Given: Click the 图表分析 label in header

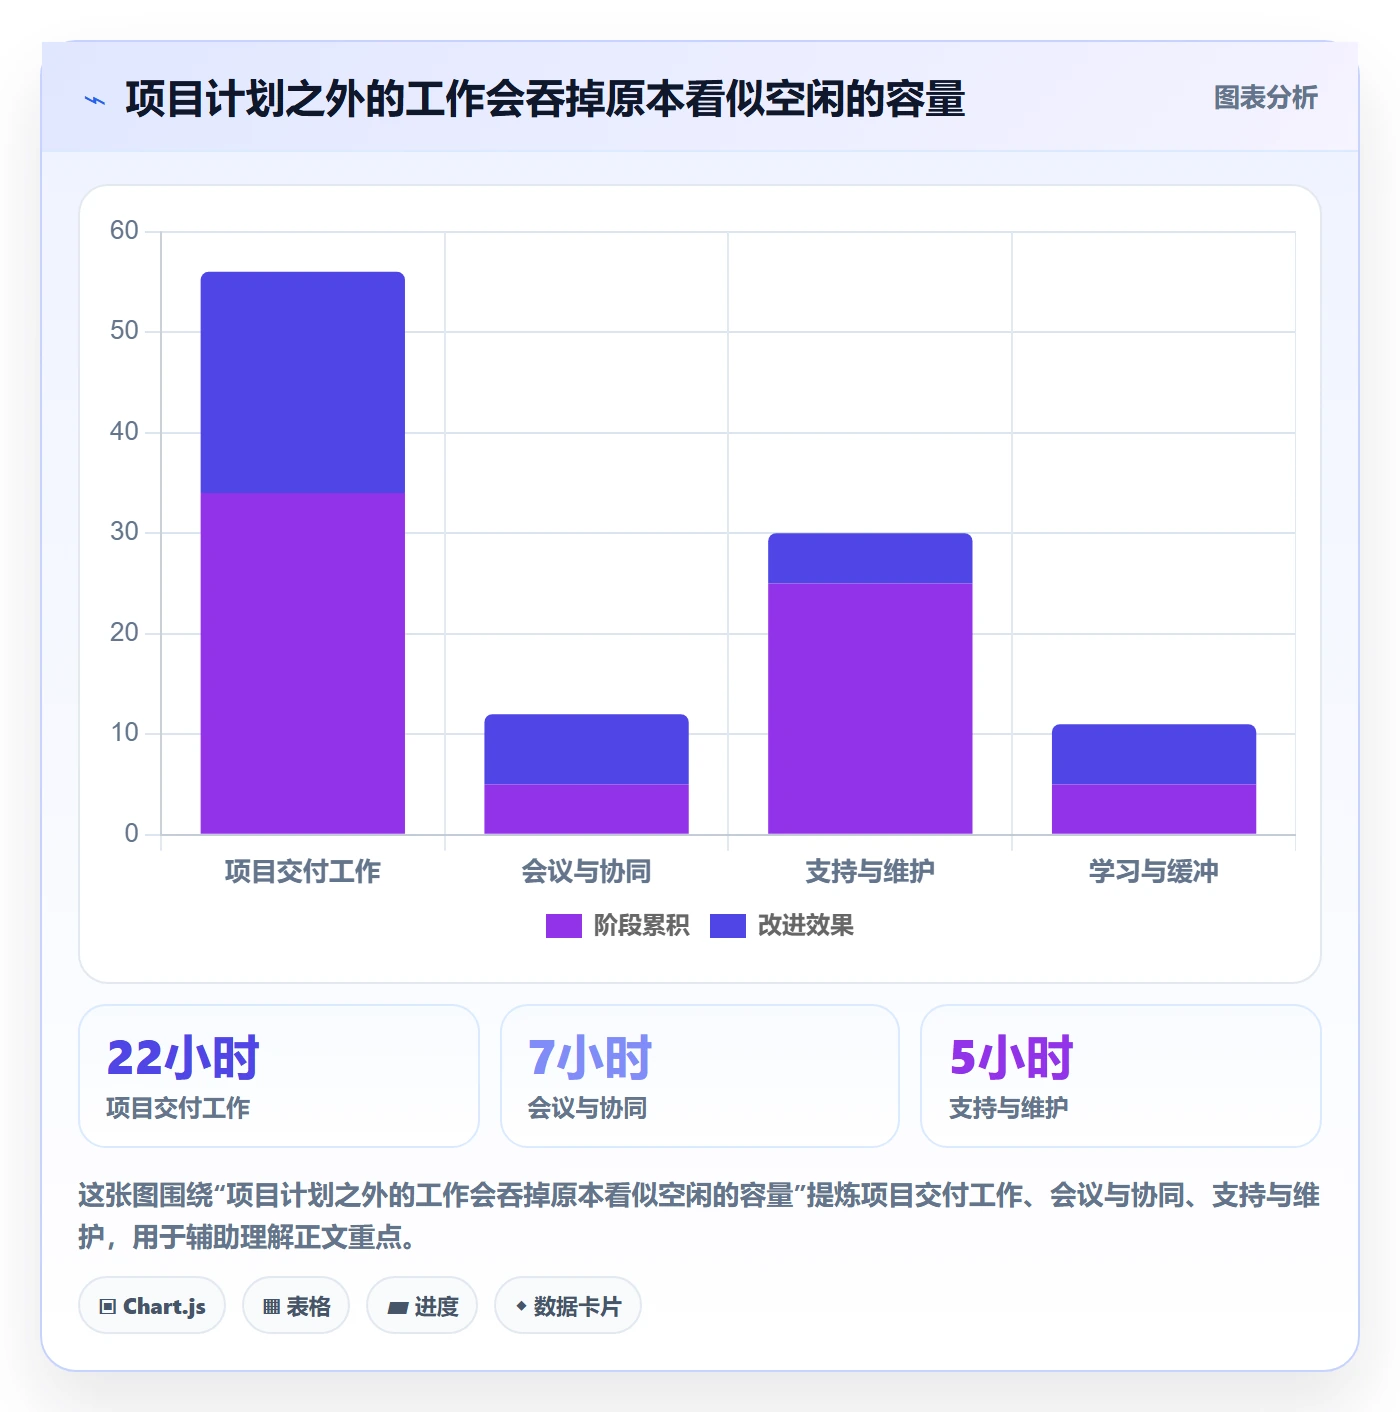Looking at the screenshot, I should click(x=1265, y=98).
